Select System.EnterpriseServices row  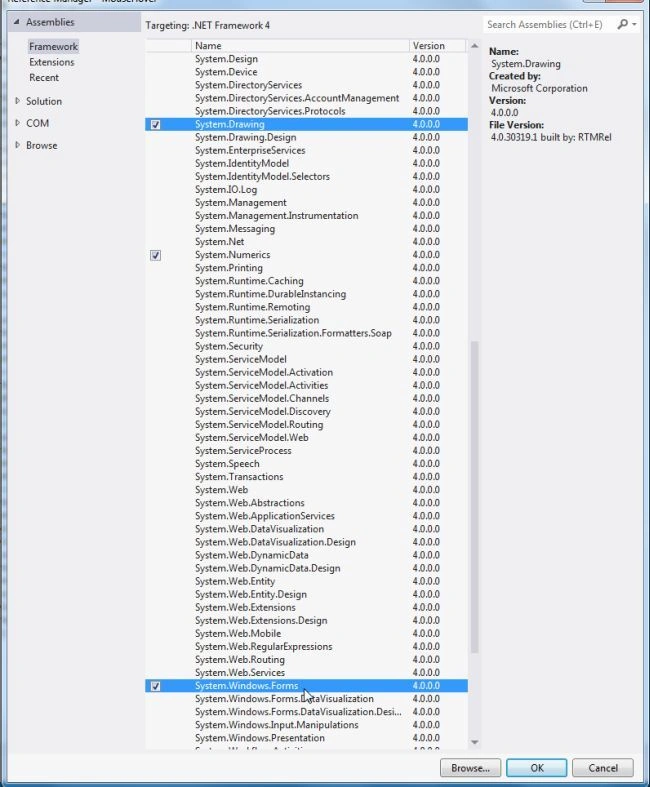click(x=306, y=151)
